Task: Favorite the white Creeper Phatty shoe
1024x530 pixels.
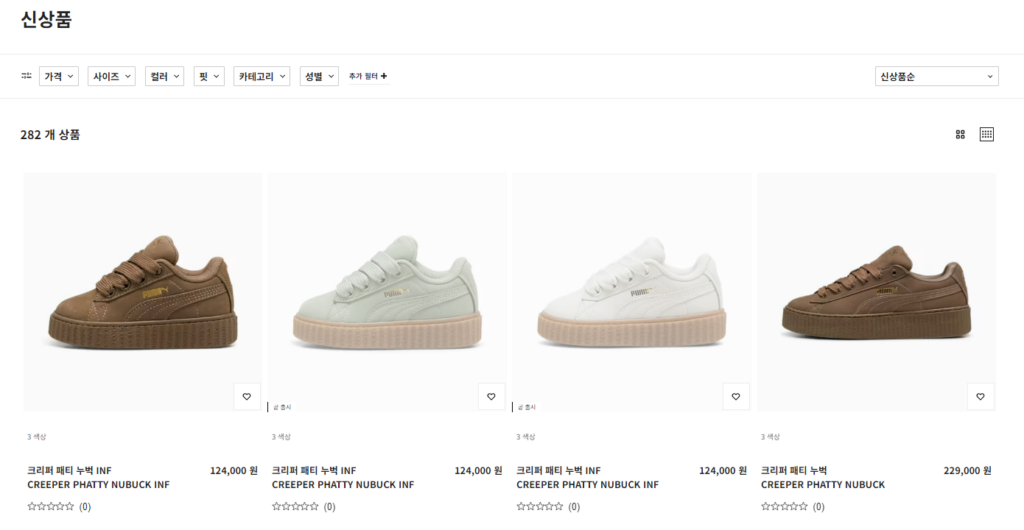Action: [736, 396]
